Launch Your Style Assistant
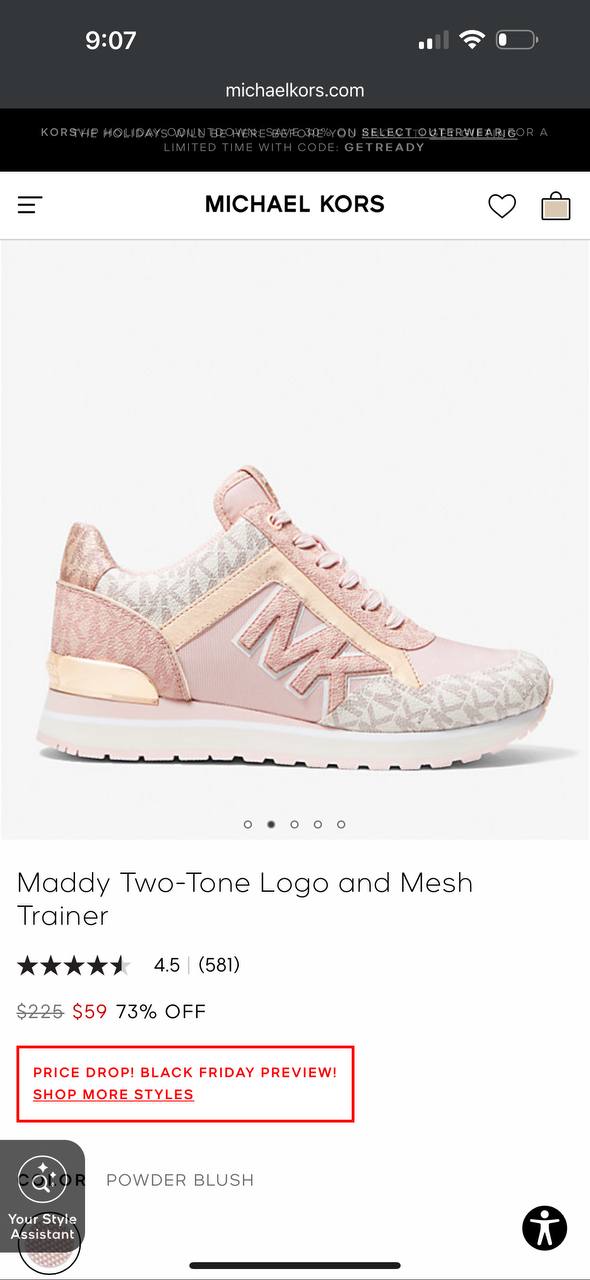The height and width of the screenshot is (1280, 590). pos(42,1196)
